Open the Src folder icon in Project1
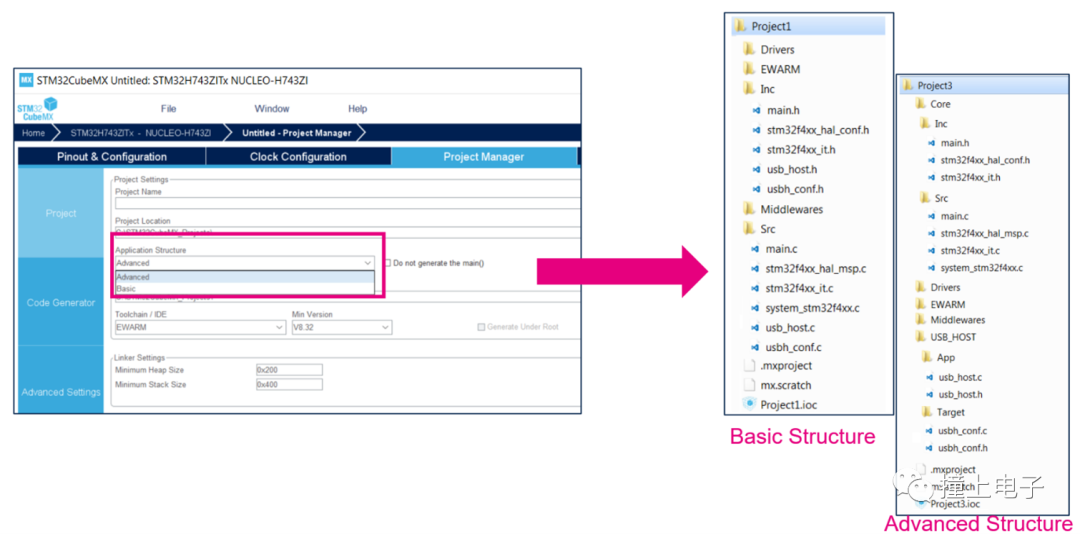This screenshot has height=534, width=1080. [749, 229]
